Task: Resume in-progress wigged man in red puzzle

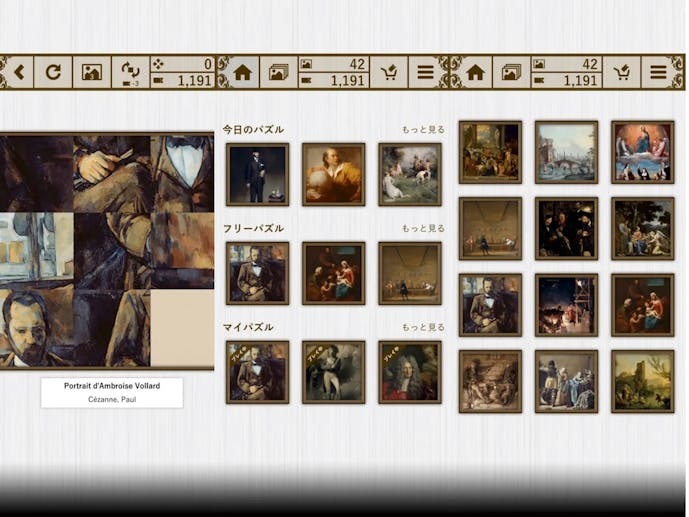Action: click(410, 372)
